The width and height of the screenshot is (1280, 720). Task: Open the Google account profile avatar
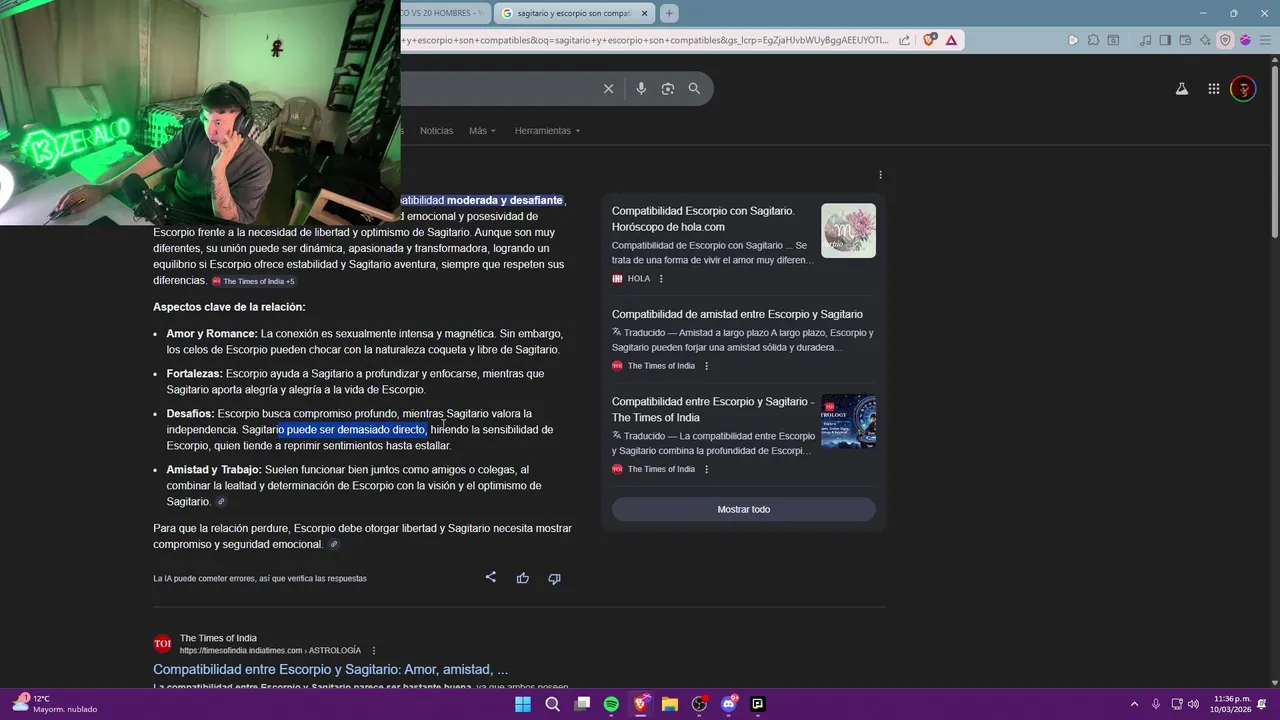[1243, 89]
